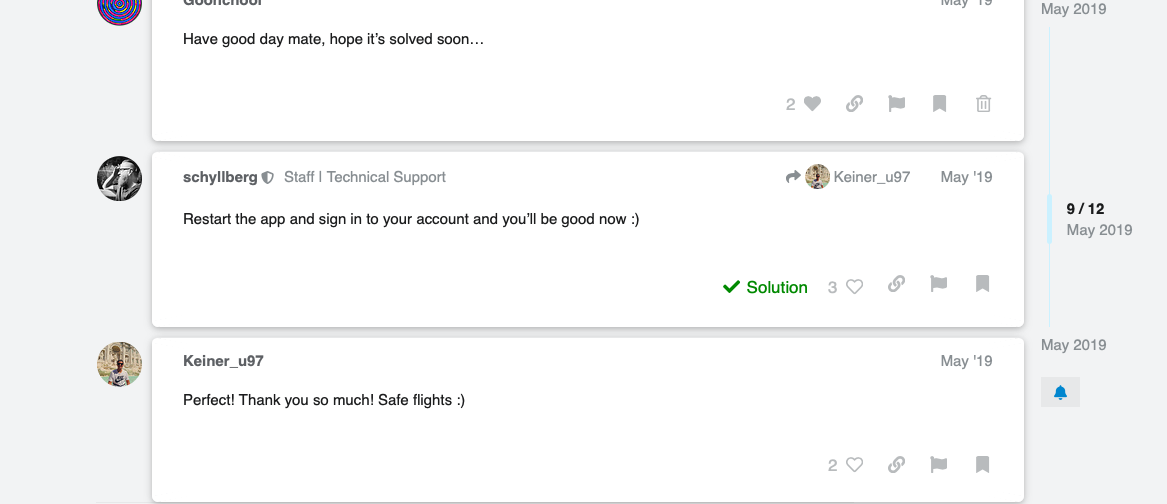Like Goonchool's post with the heart
The image size is (1167, 504).
pyautogui.click(x=812, y=103)
